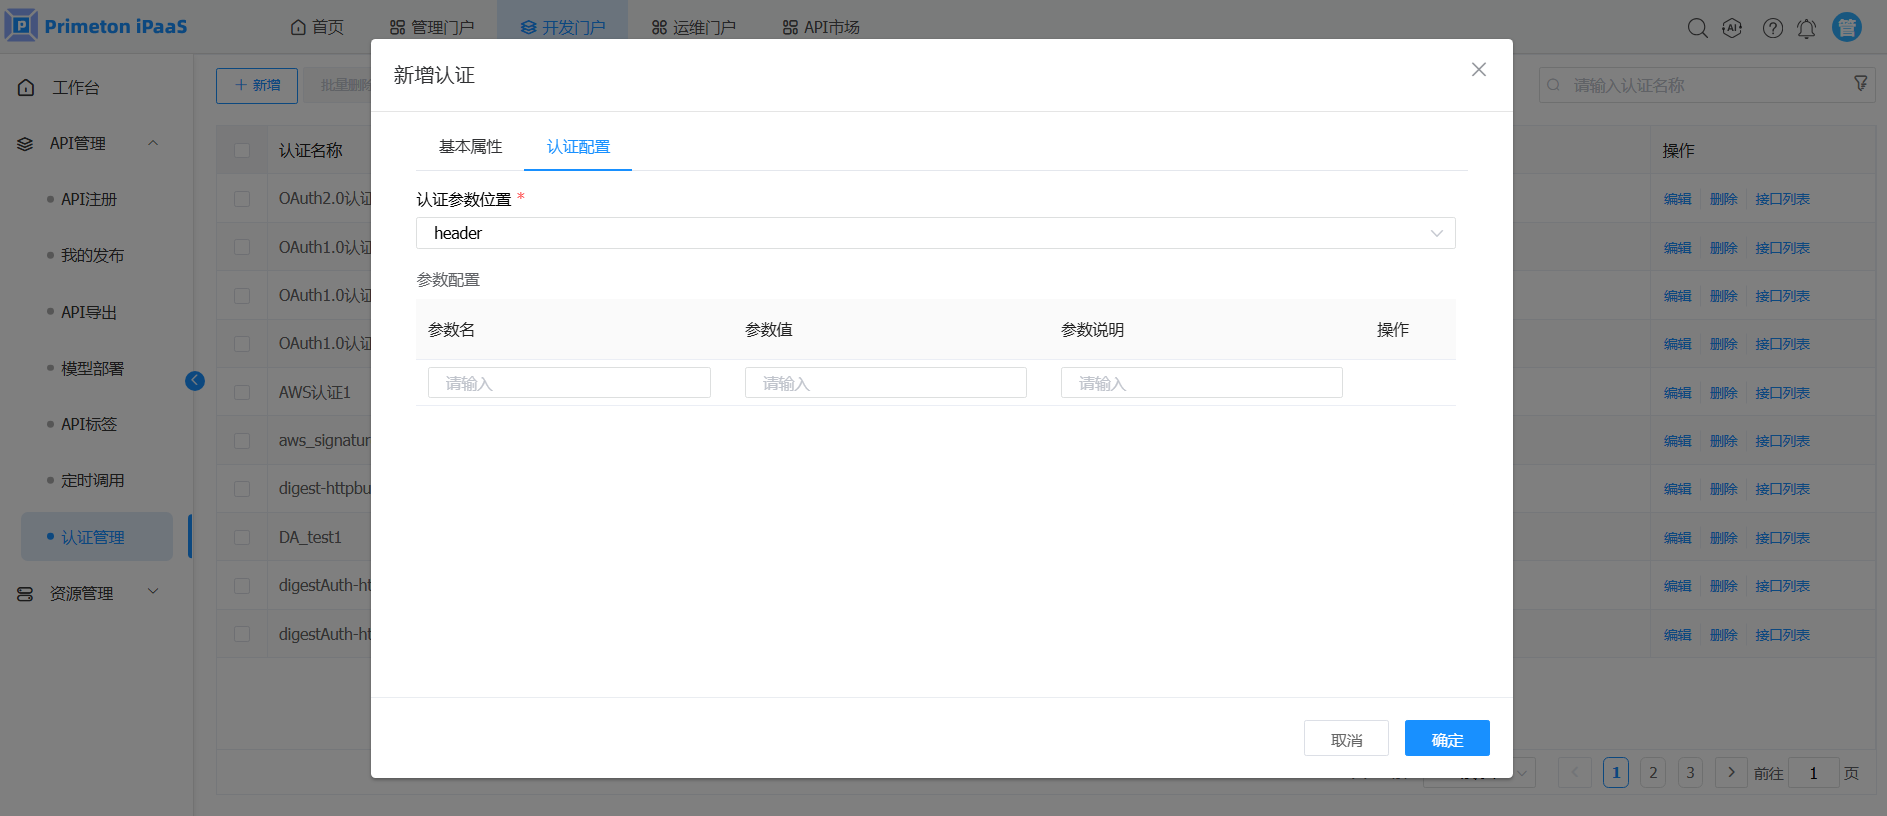Switch to the 基本属性 tab
The height and width of the screenshot is (816, 1887).
pos(470,147)
